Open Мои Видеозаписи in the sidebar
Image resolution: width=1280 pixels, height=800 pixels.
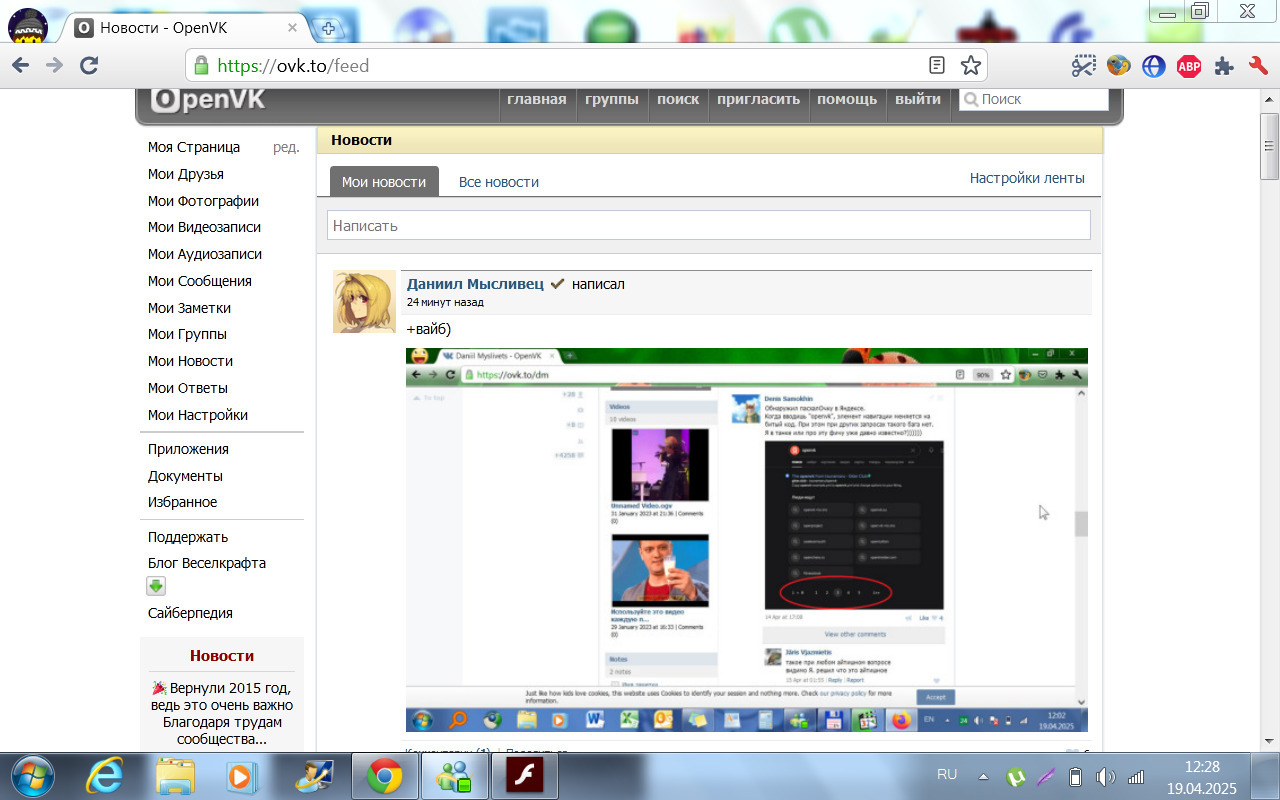pos(204,227)
